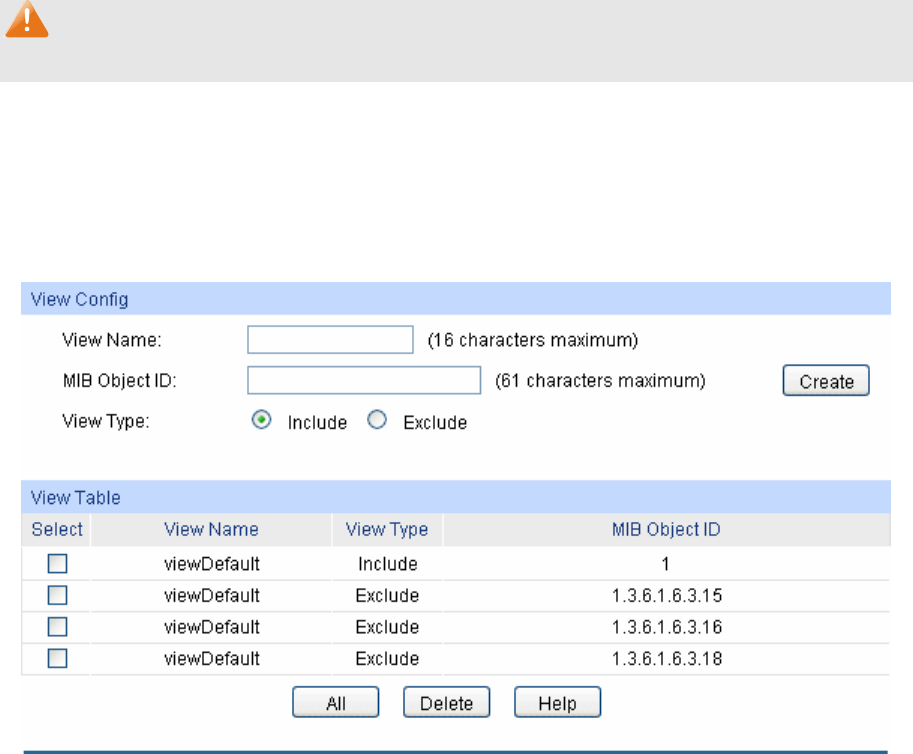Choose the Exclude view type radio button

377,421
